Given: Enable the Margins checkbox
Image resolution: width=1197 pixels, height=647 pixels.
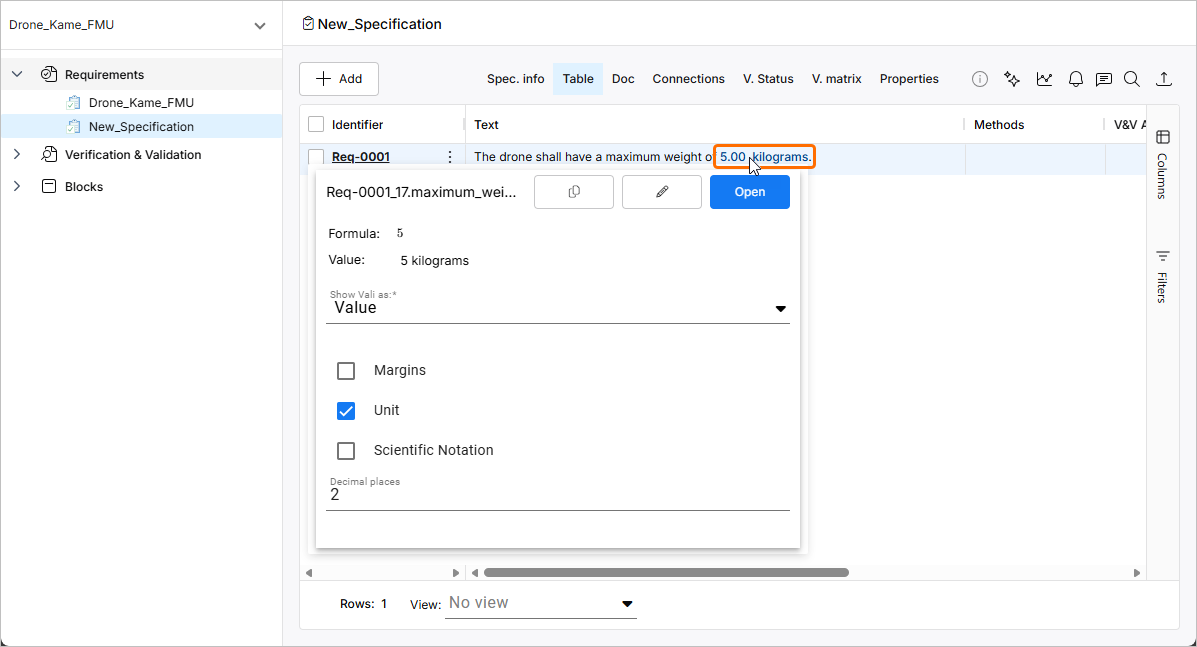Looking at the screenshot, I should point(346,371).
